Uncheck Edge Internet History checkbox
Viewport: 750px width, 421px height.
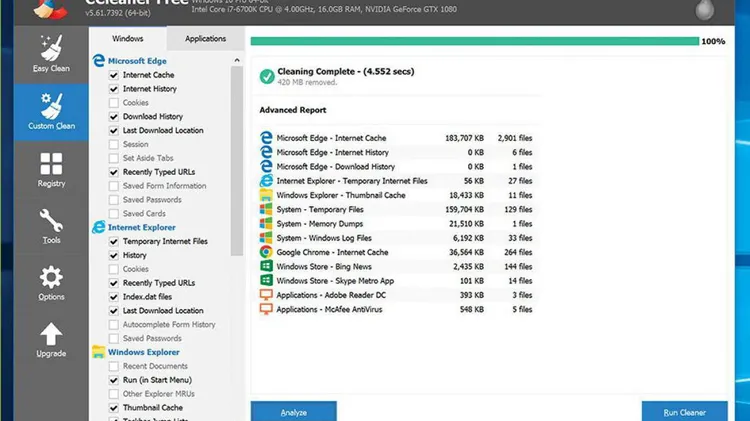click(x=114, y=89)
